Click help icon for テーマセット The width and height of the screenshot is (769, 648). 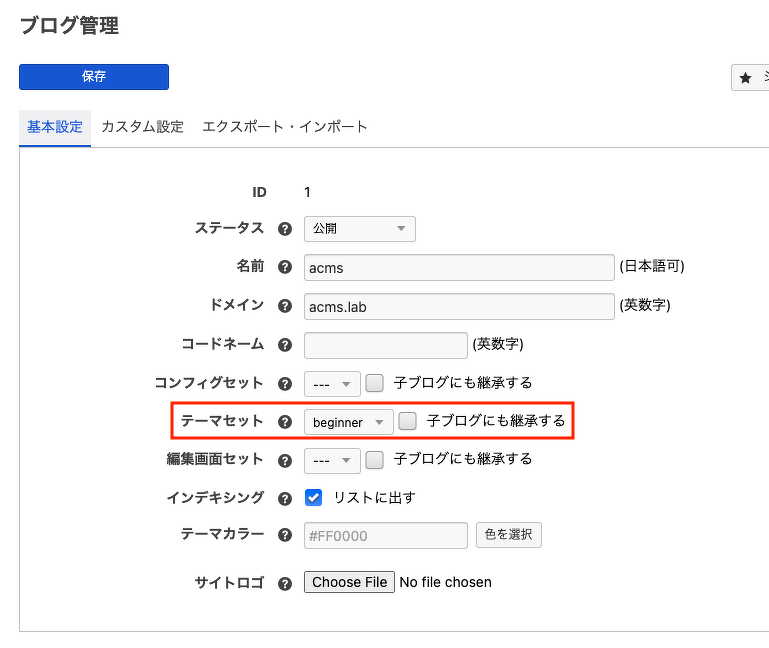285,422
